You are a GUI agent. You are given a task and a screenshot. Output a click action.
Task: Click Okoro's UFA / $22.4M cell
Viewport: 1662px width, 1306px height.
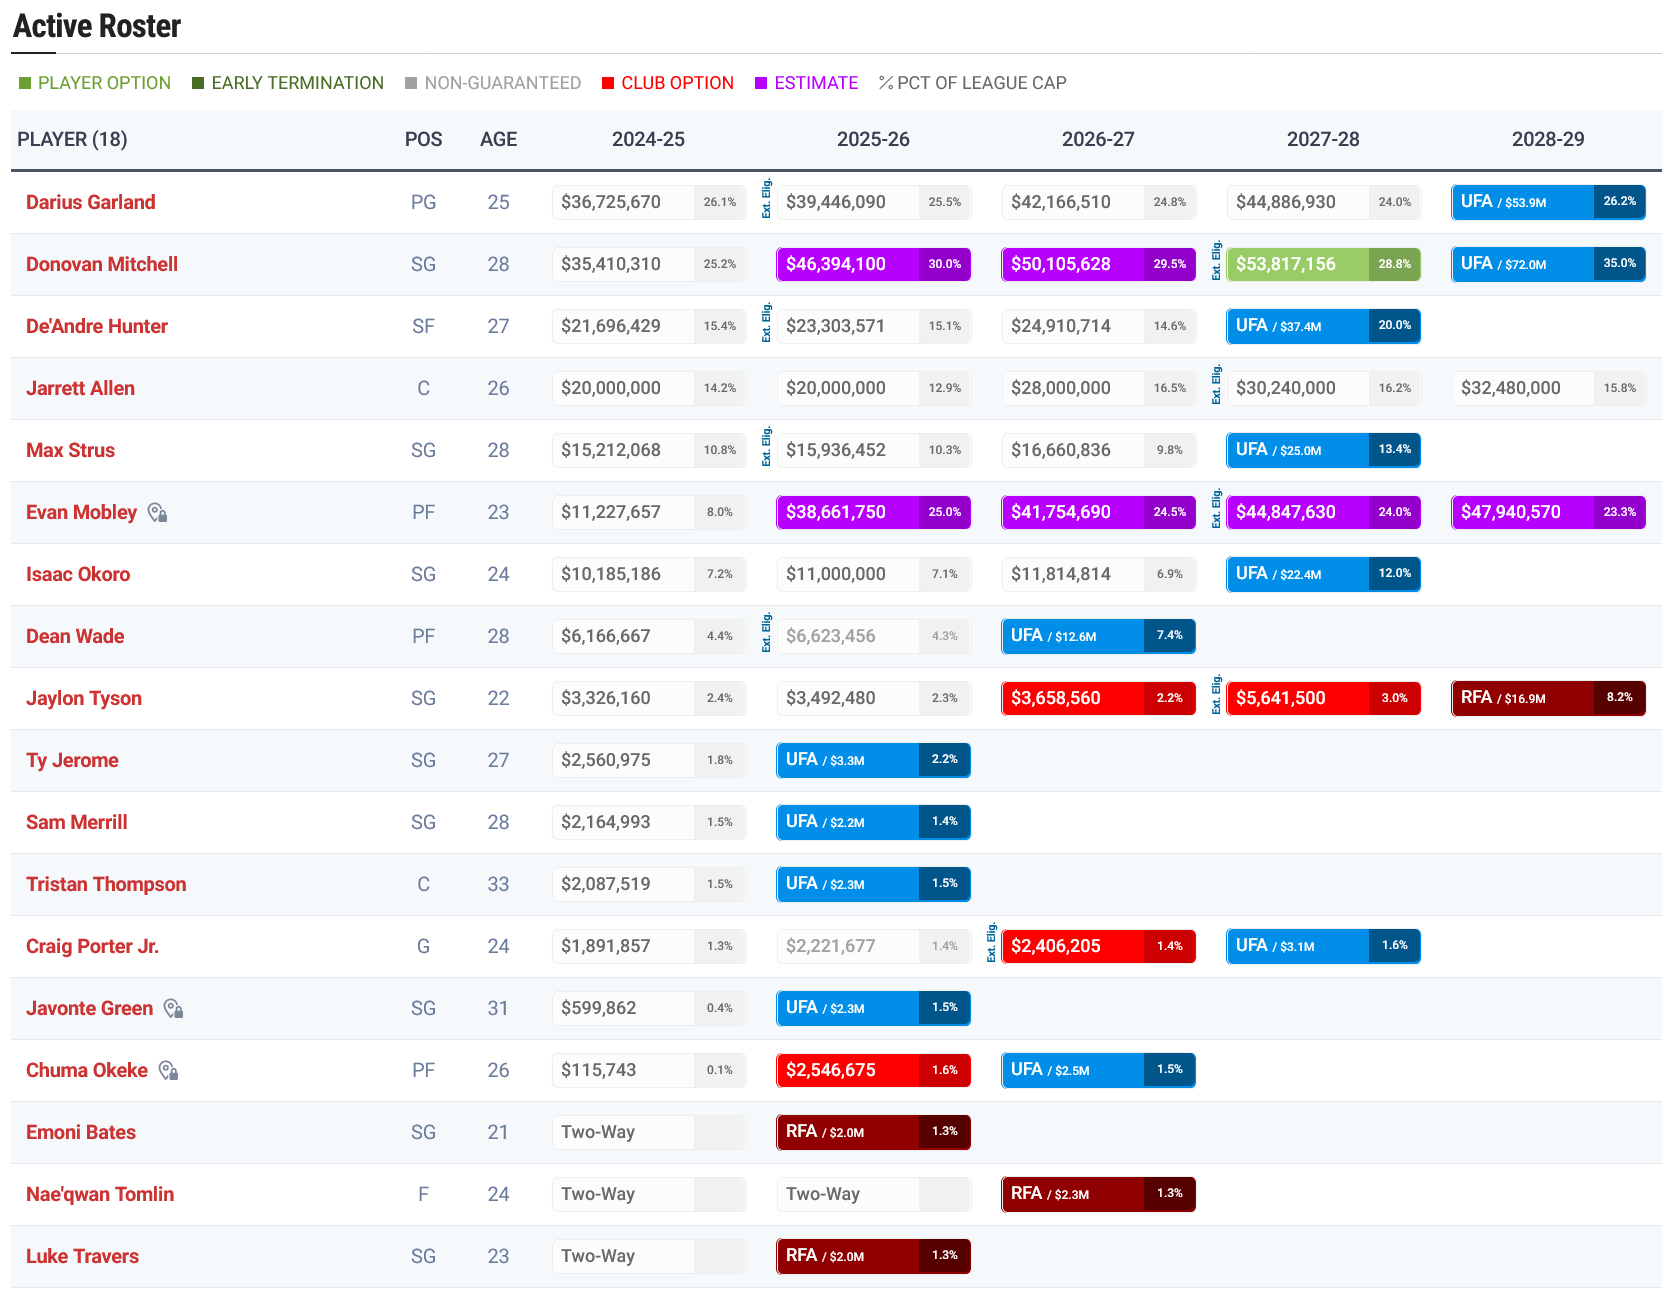(1323, 574)
